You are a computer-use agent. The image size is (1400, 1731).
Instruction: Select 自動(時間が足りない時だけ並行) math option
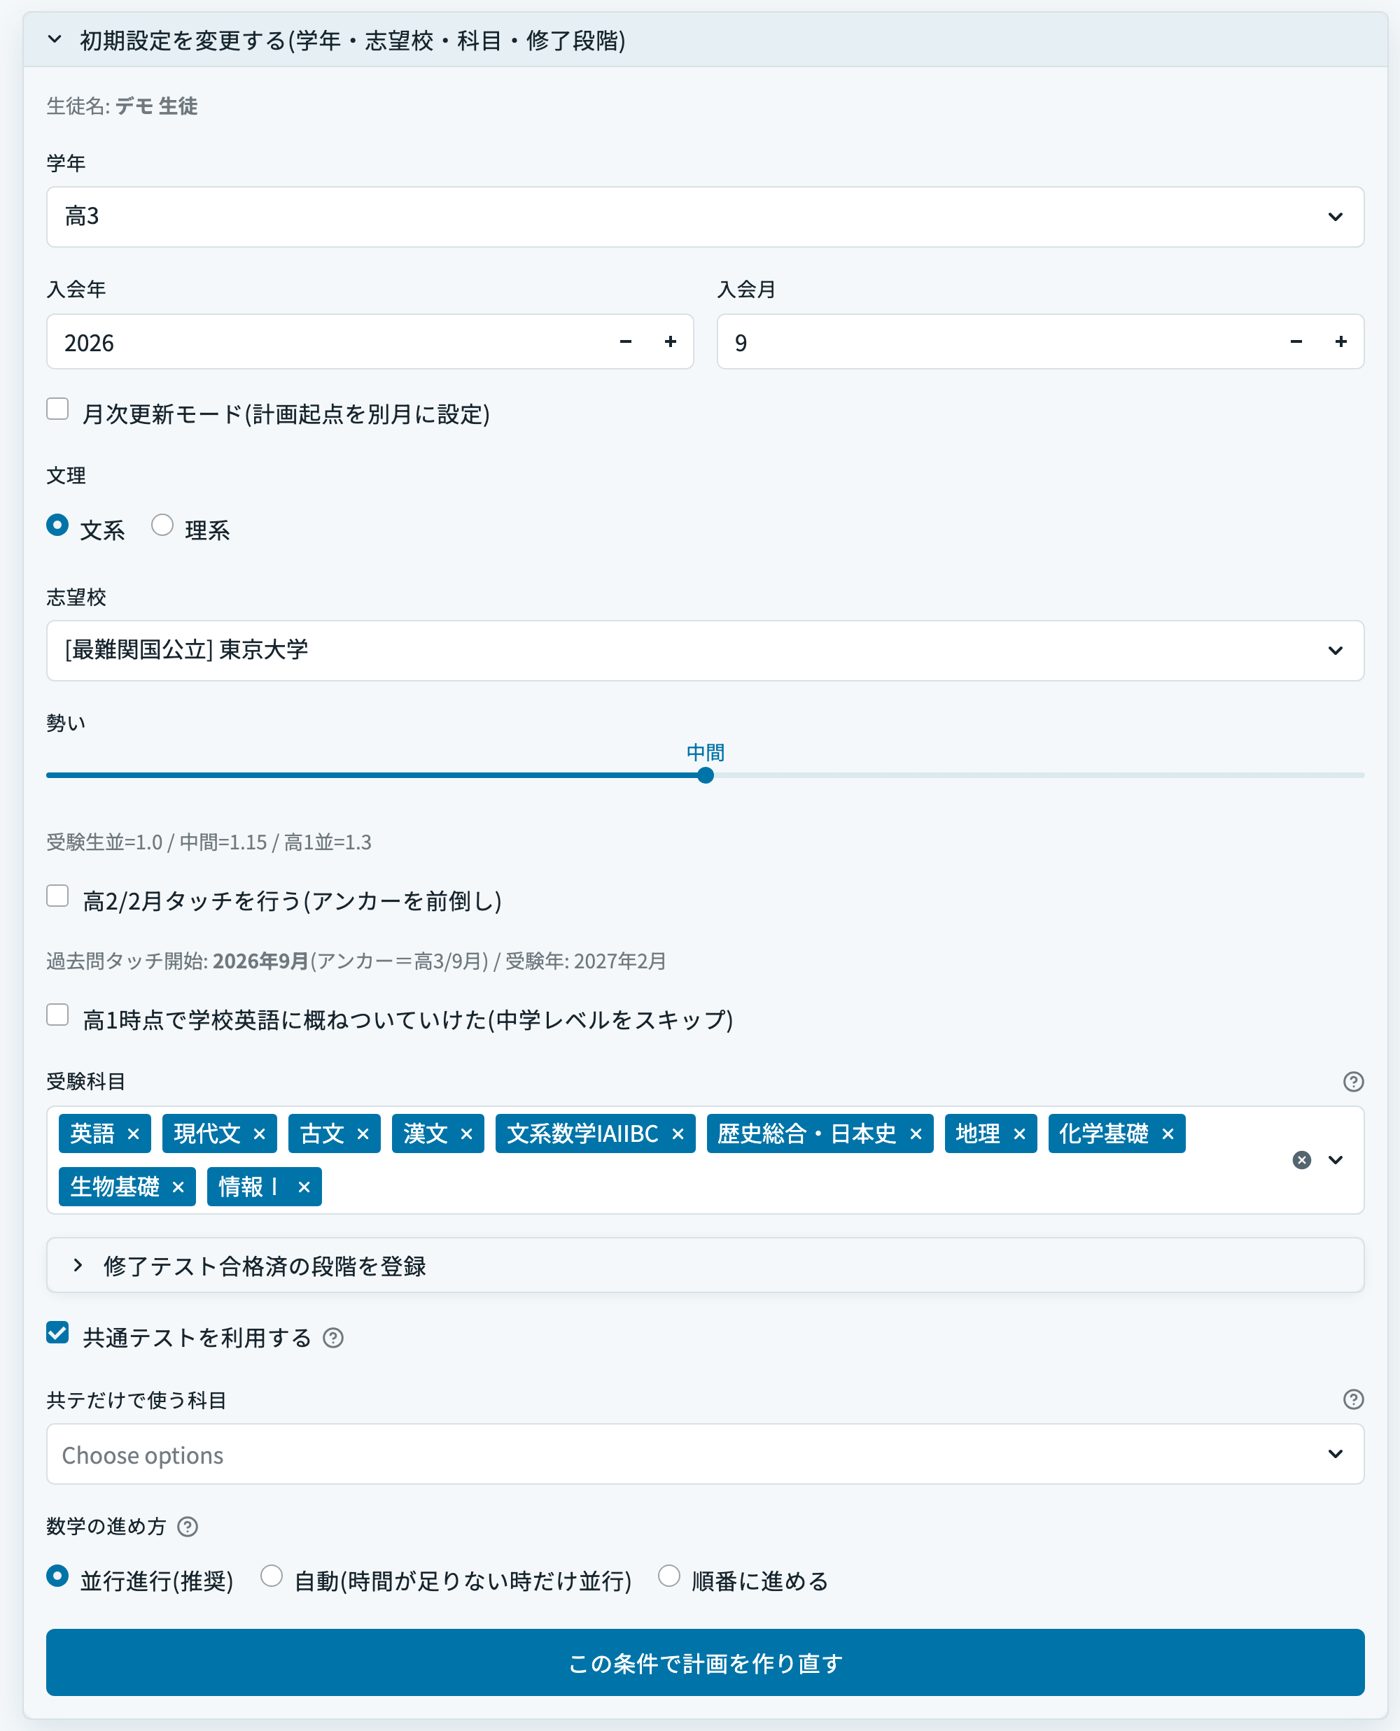pos(271,1576)
